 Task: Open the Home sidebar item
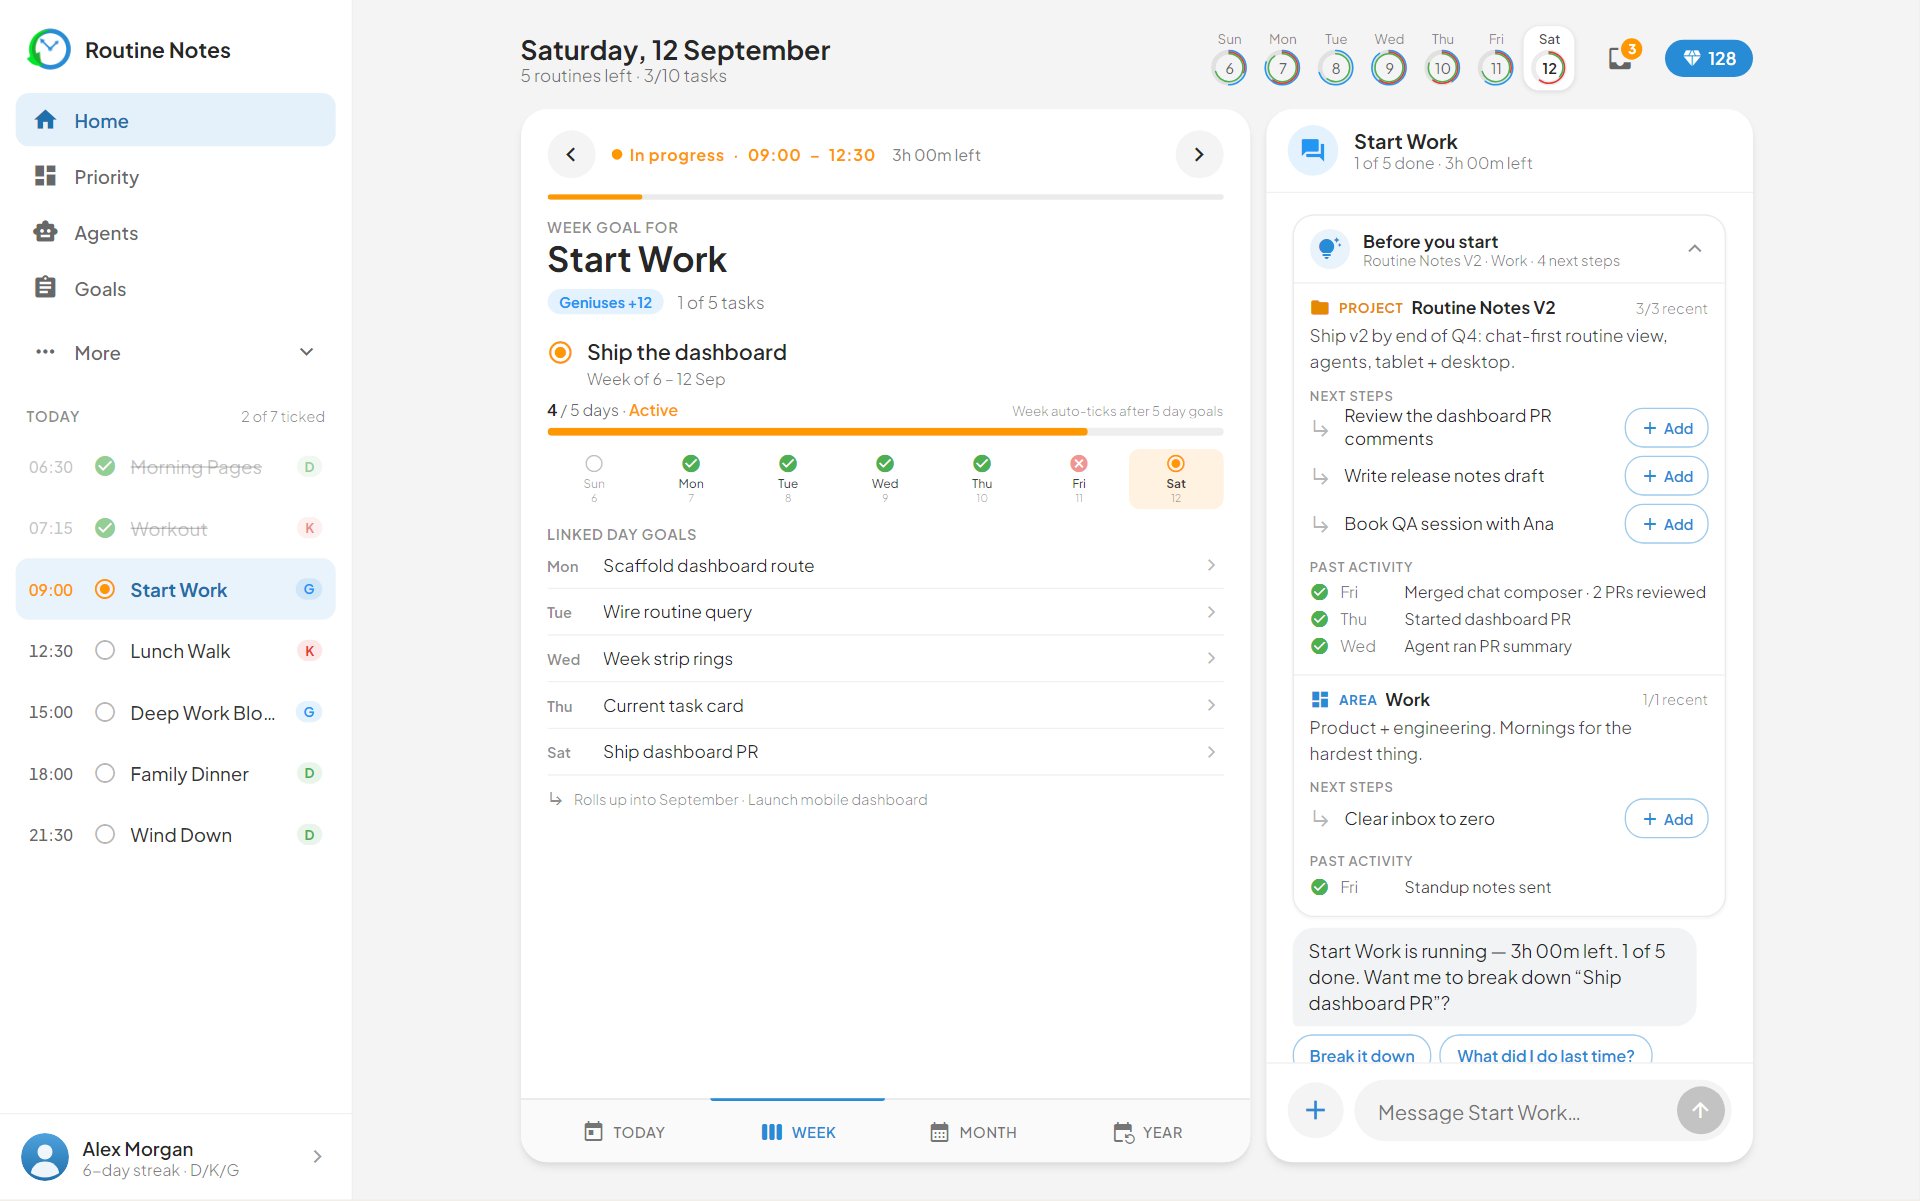[175, 120]
